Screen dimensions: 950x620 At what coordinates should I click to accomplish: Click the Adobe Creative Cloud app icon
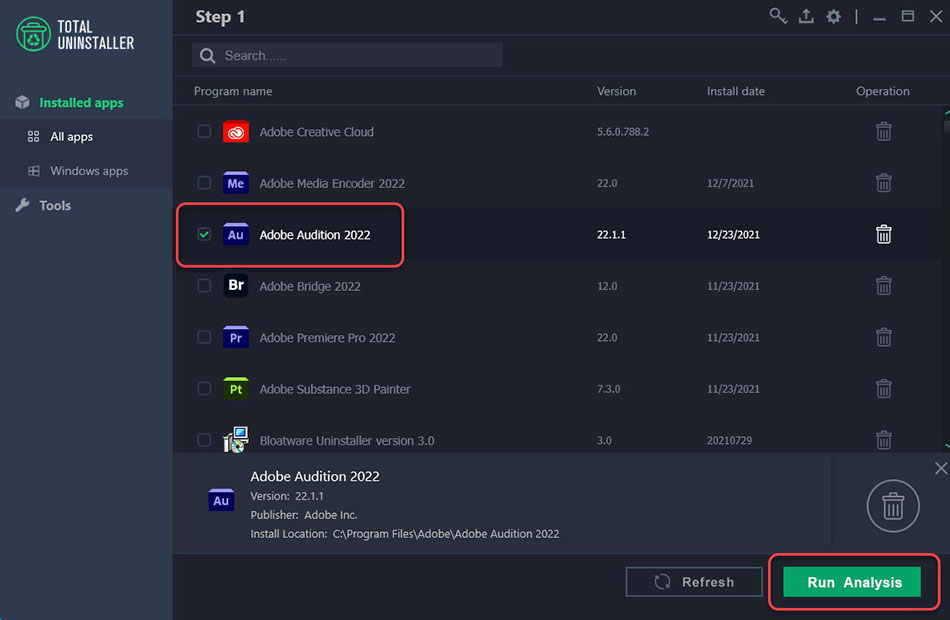[236, 132]
